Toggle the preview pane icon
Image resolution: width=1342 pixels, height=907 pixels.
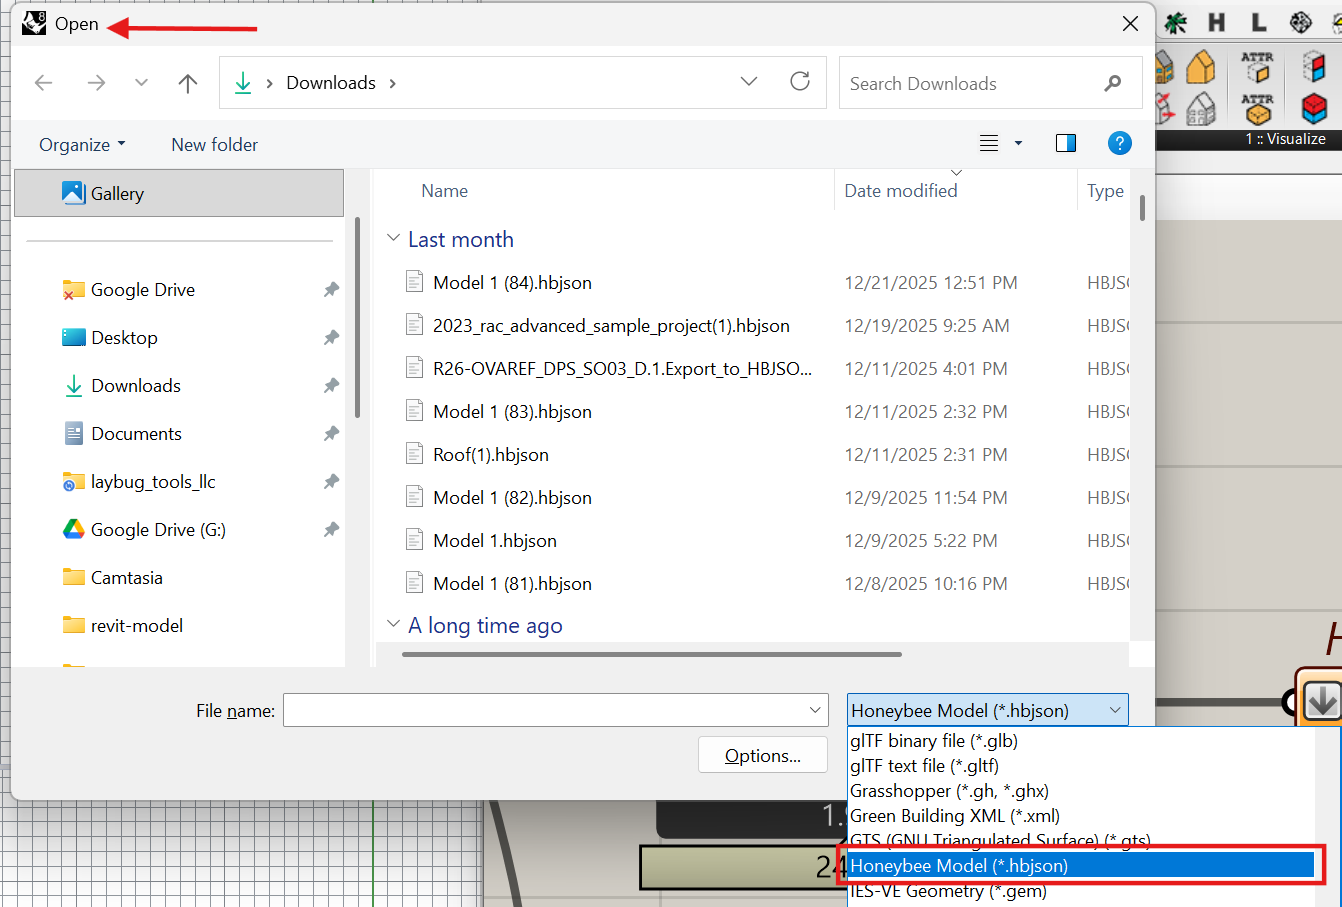(1066, 143)
